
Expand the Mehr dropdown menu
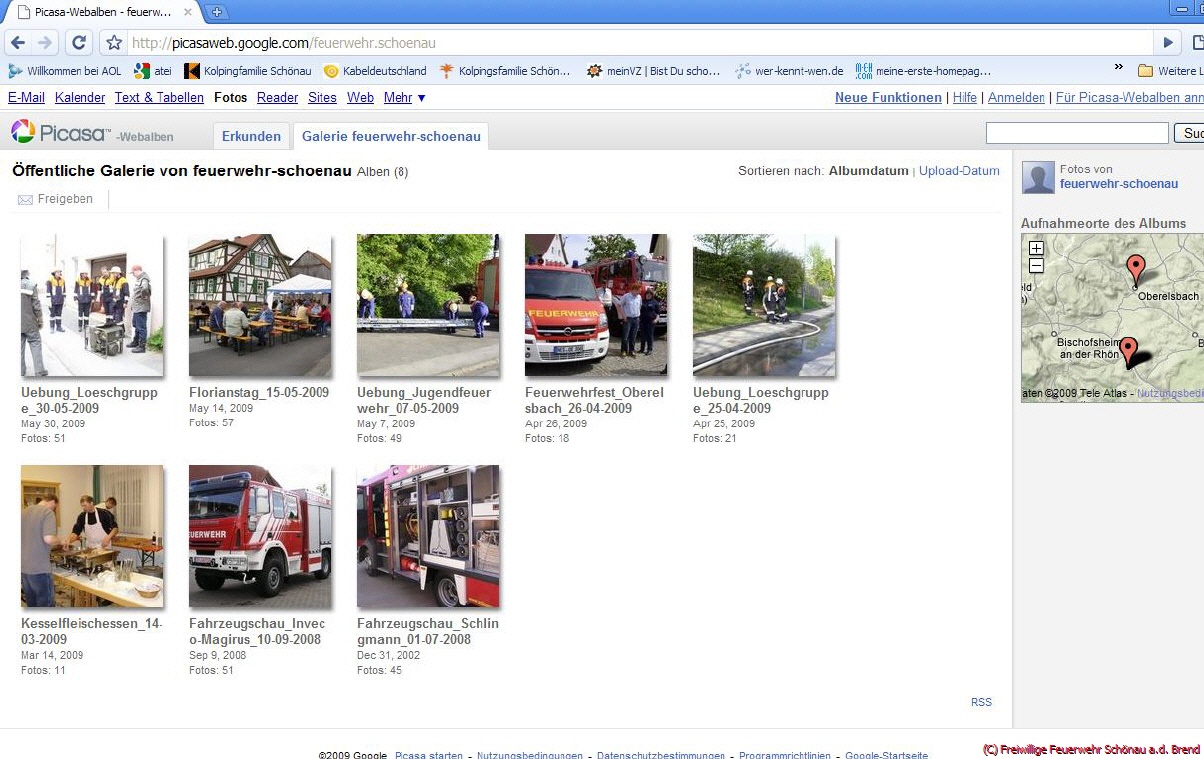click(404, 98)
